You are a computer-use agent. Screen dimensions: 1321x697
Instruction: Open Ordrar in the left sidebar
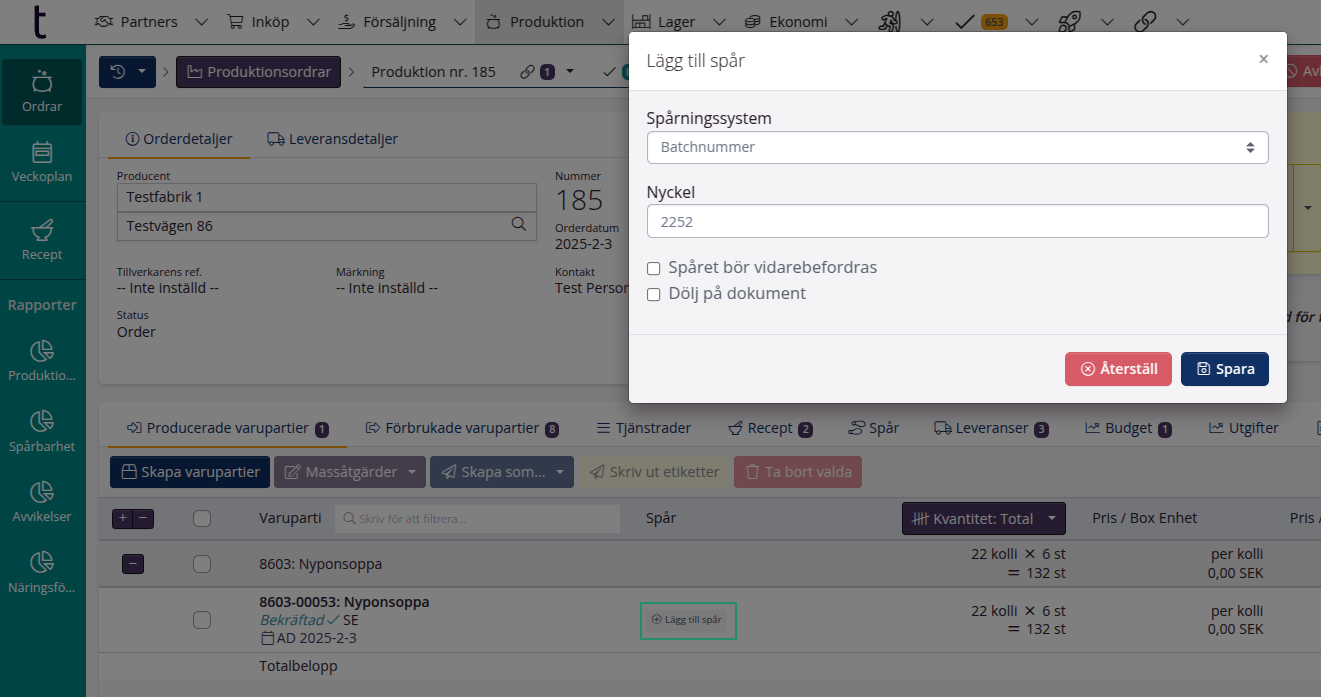pos(42,91)
